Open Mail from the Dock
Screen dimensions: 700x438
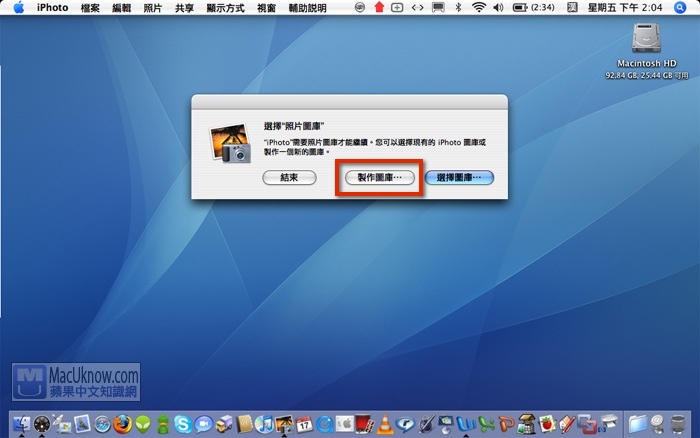tap(82, 423)
